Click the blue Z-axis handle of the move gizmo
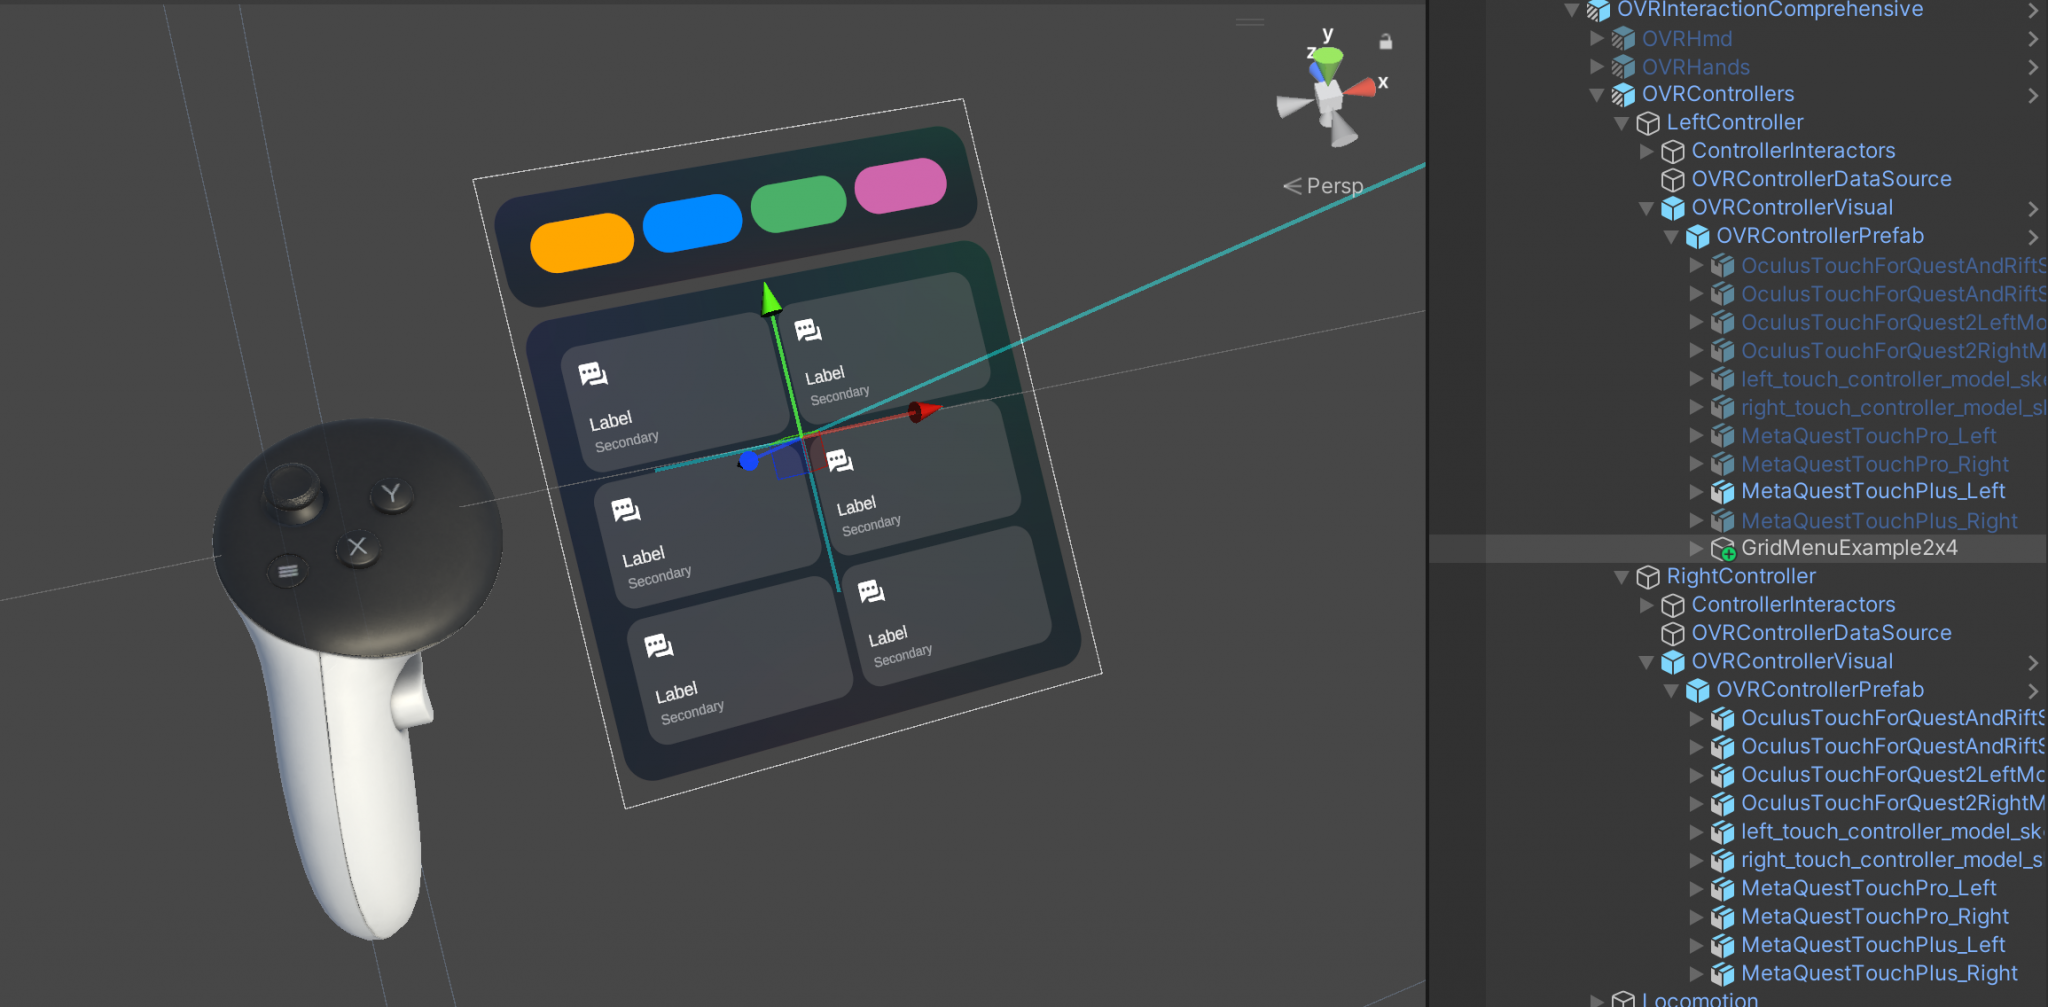The image size is (2048, 1007). pyautogui.click(x=748, y=461)
